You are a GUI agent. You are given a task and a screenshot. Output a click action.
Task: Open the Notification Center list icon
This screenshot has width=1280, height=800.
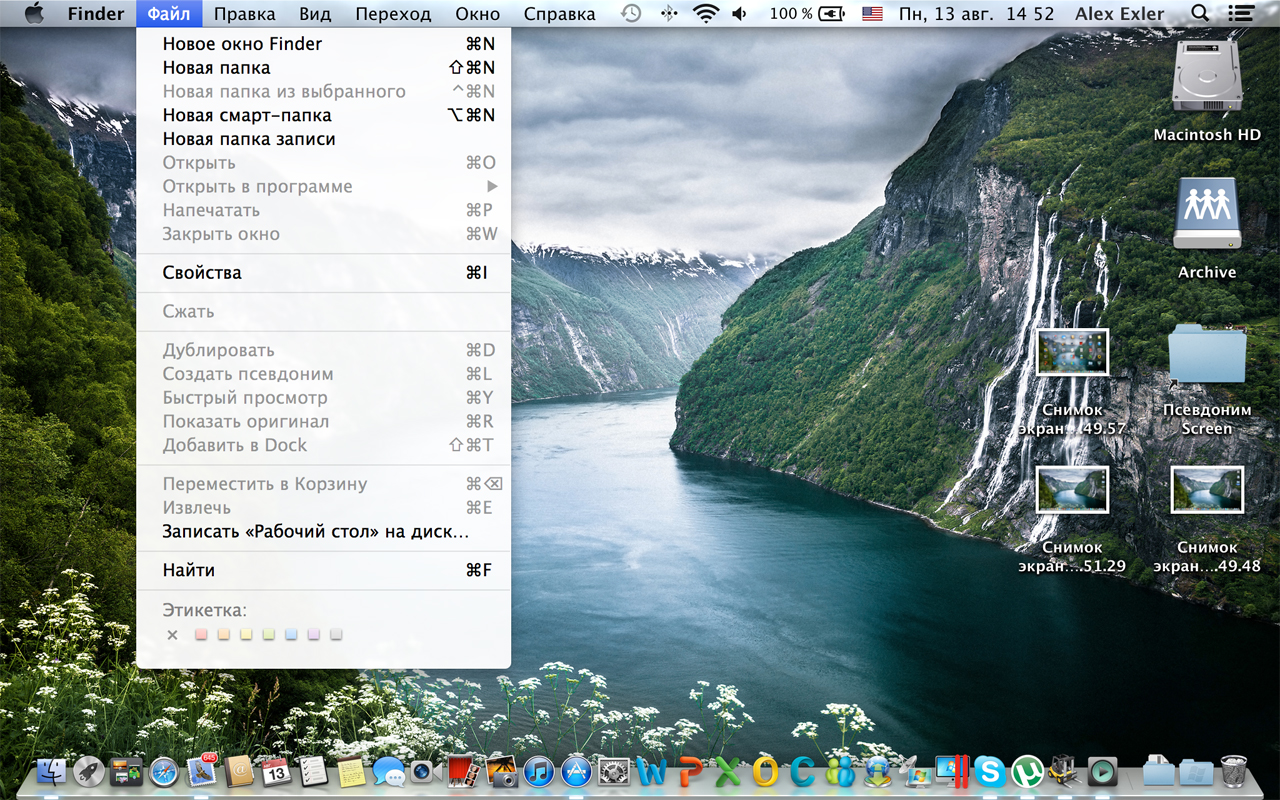click(1242, 14)
